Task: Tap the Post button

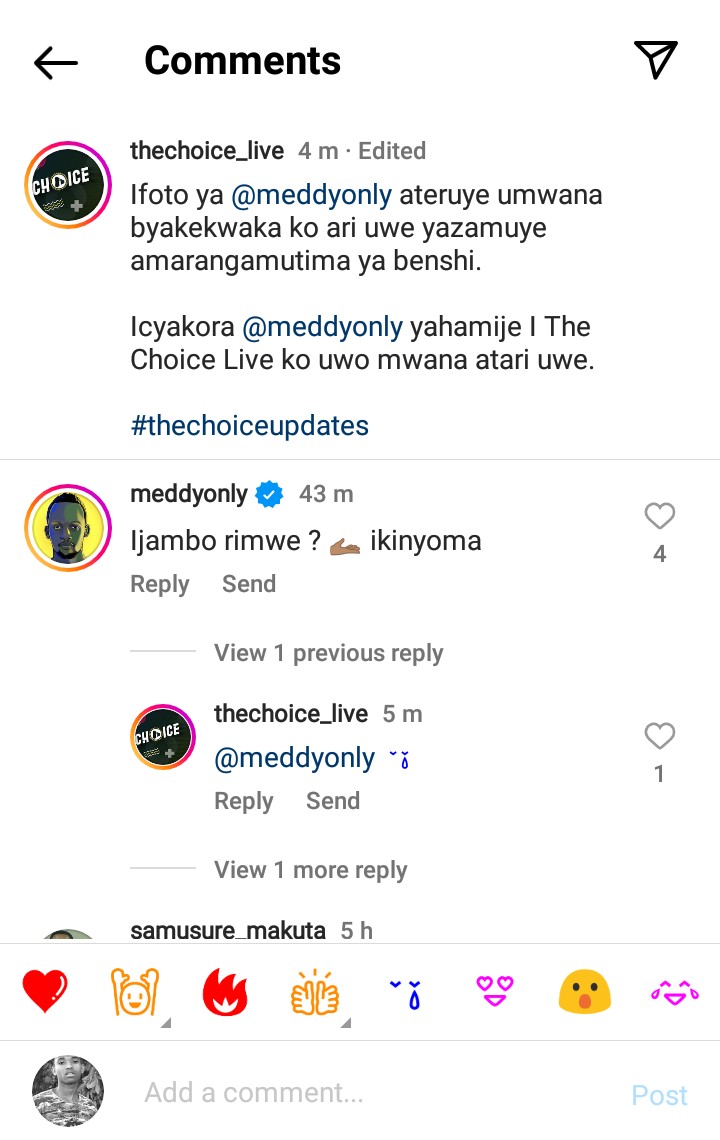Action: pos(659,1095)
